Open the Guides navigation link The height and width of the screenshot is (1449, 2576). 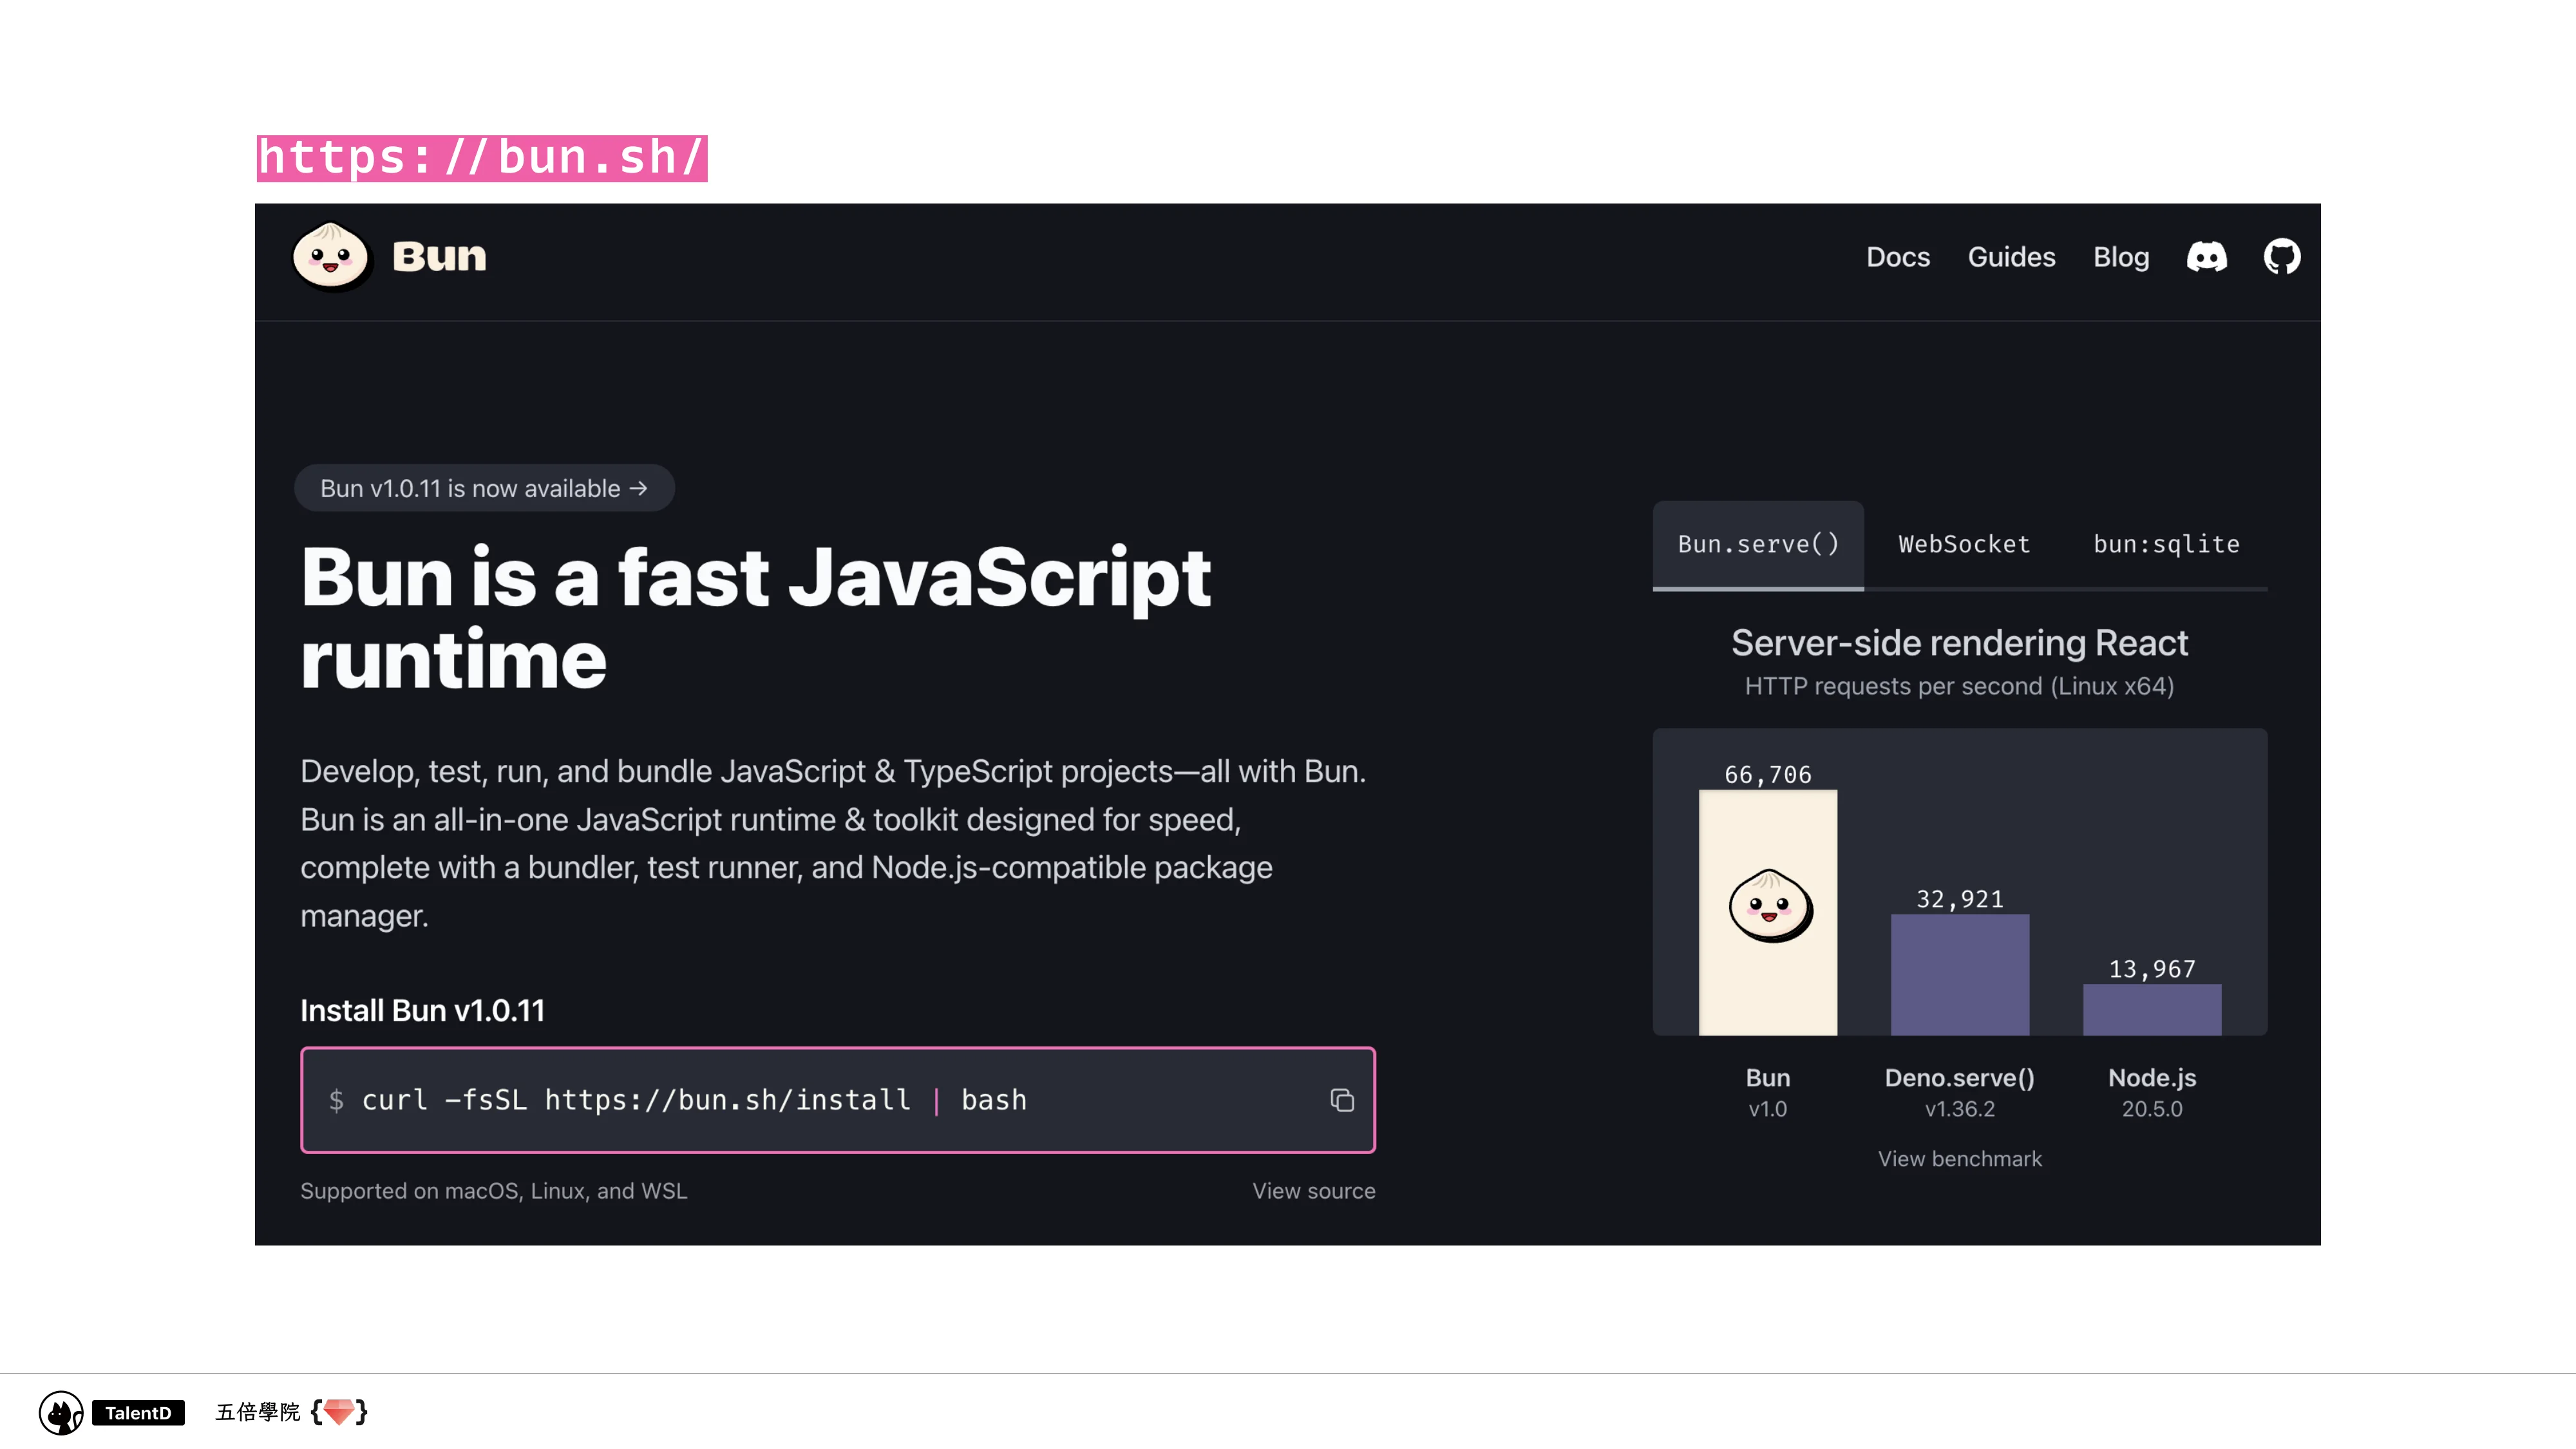2011,257
